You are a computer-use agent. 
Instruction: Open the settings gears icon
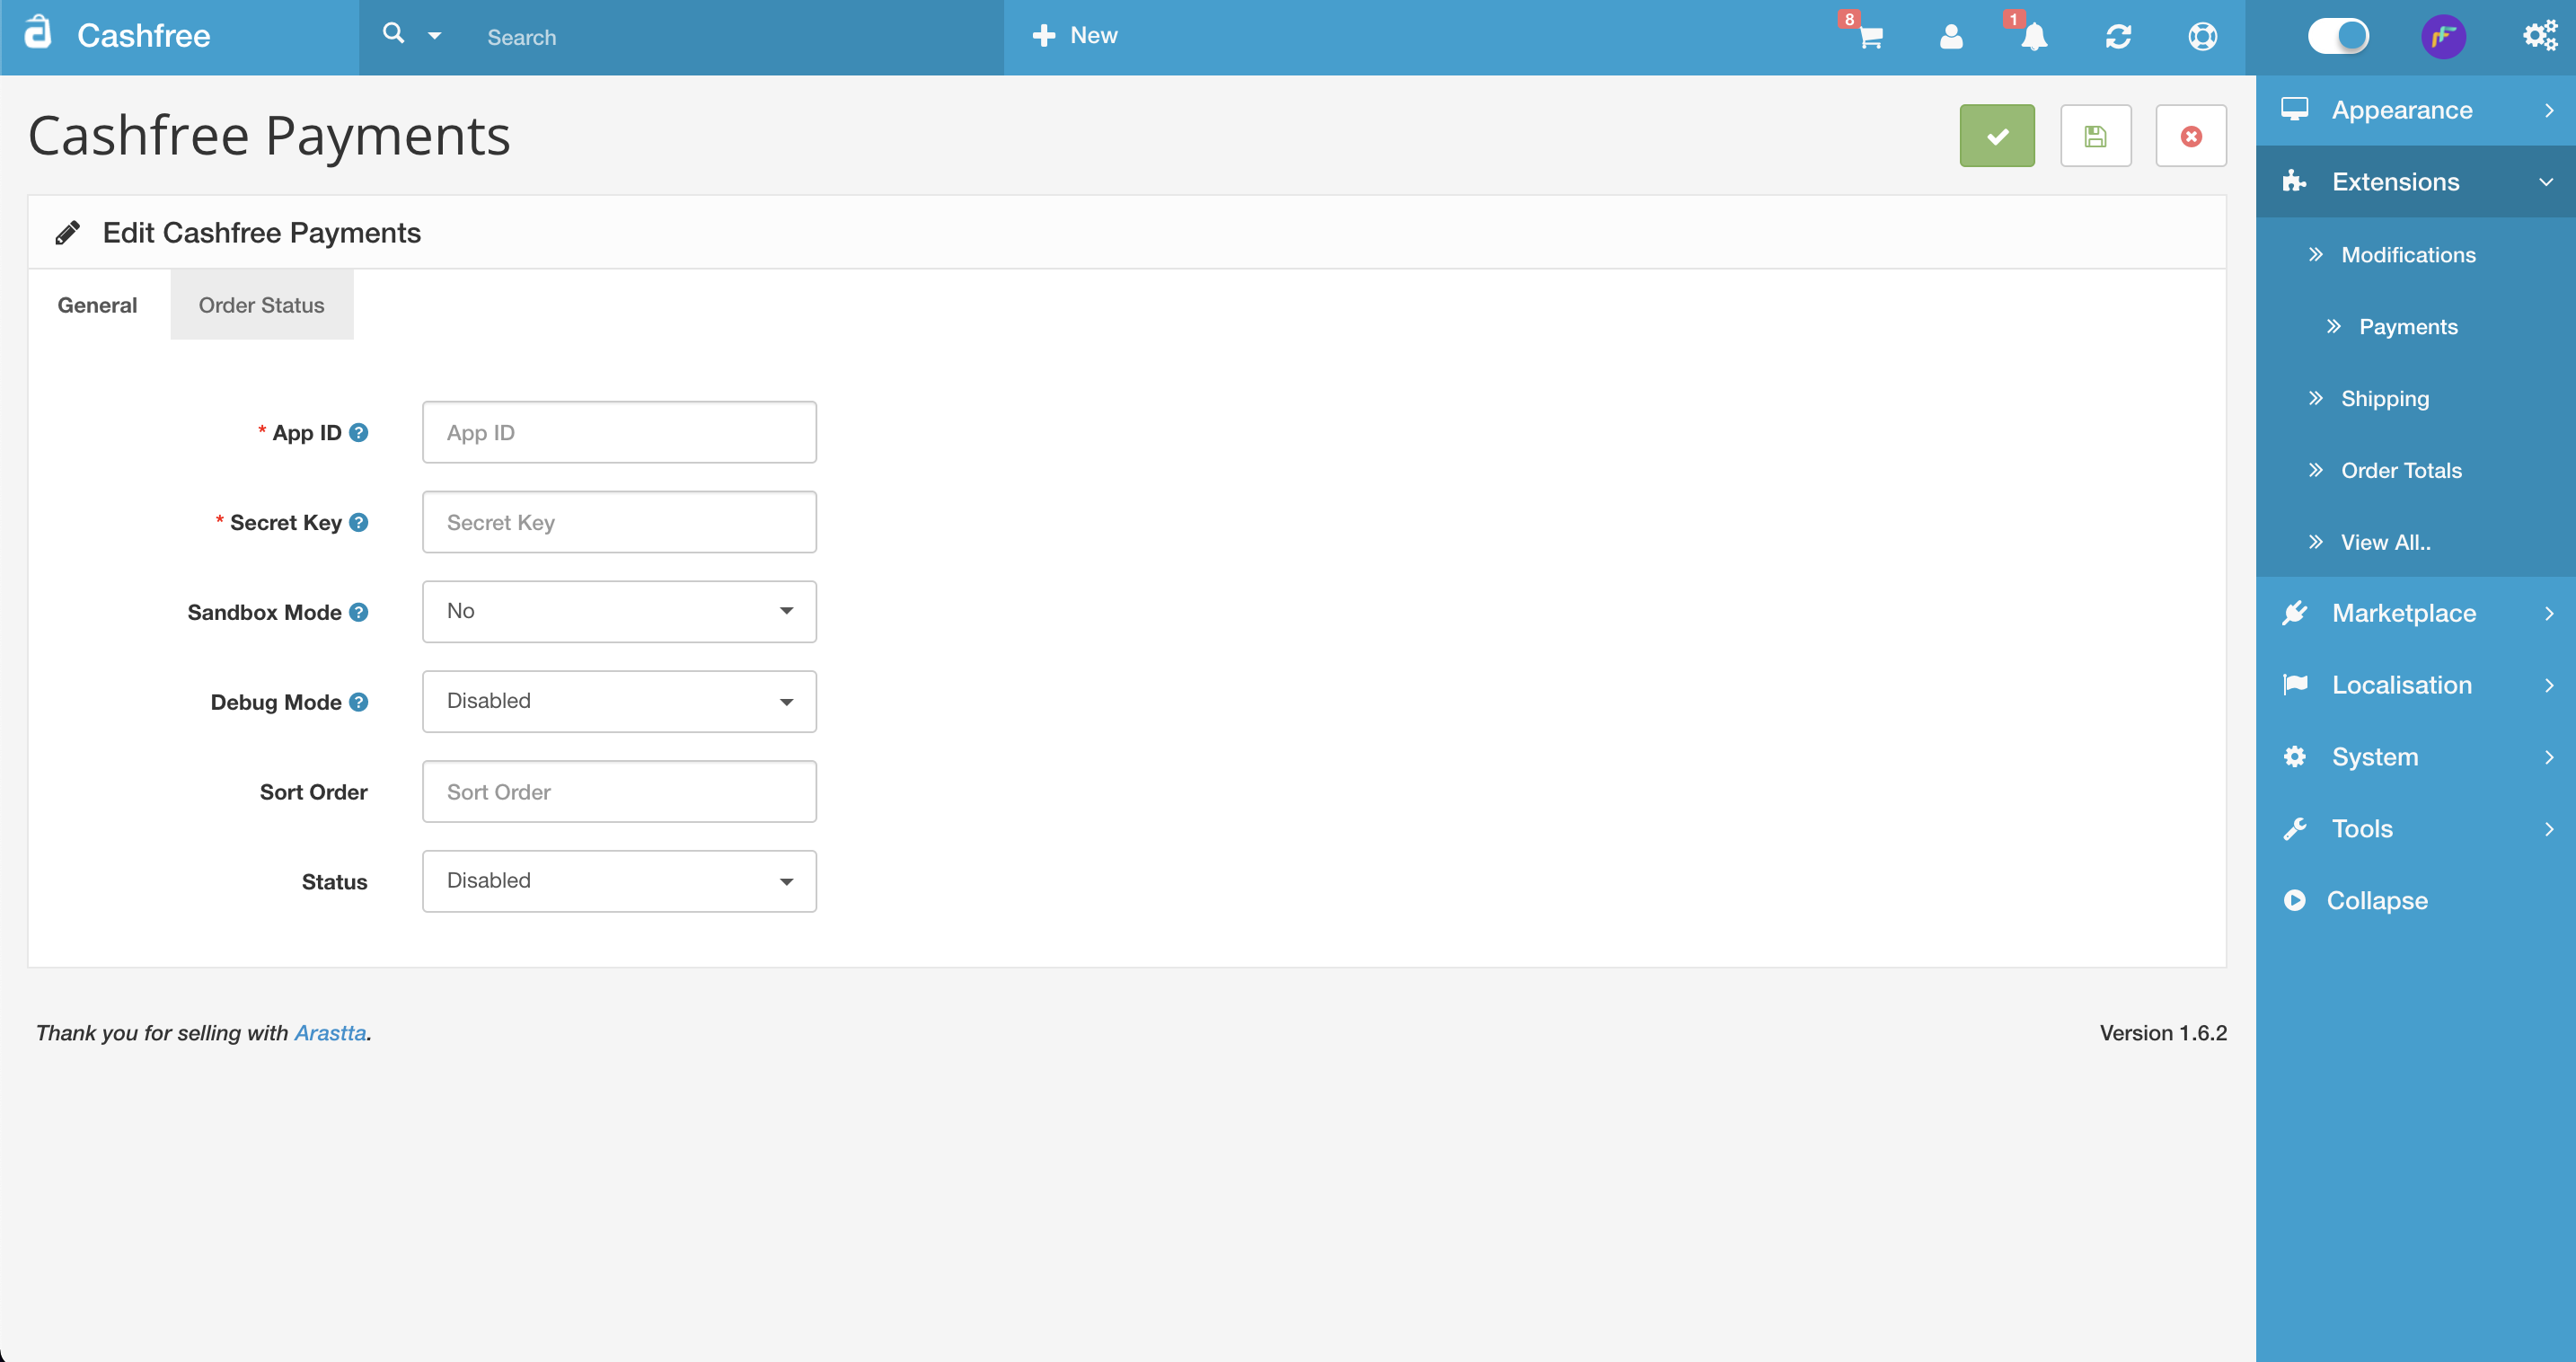click(x=2538, y=37)
